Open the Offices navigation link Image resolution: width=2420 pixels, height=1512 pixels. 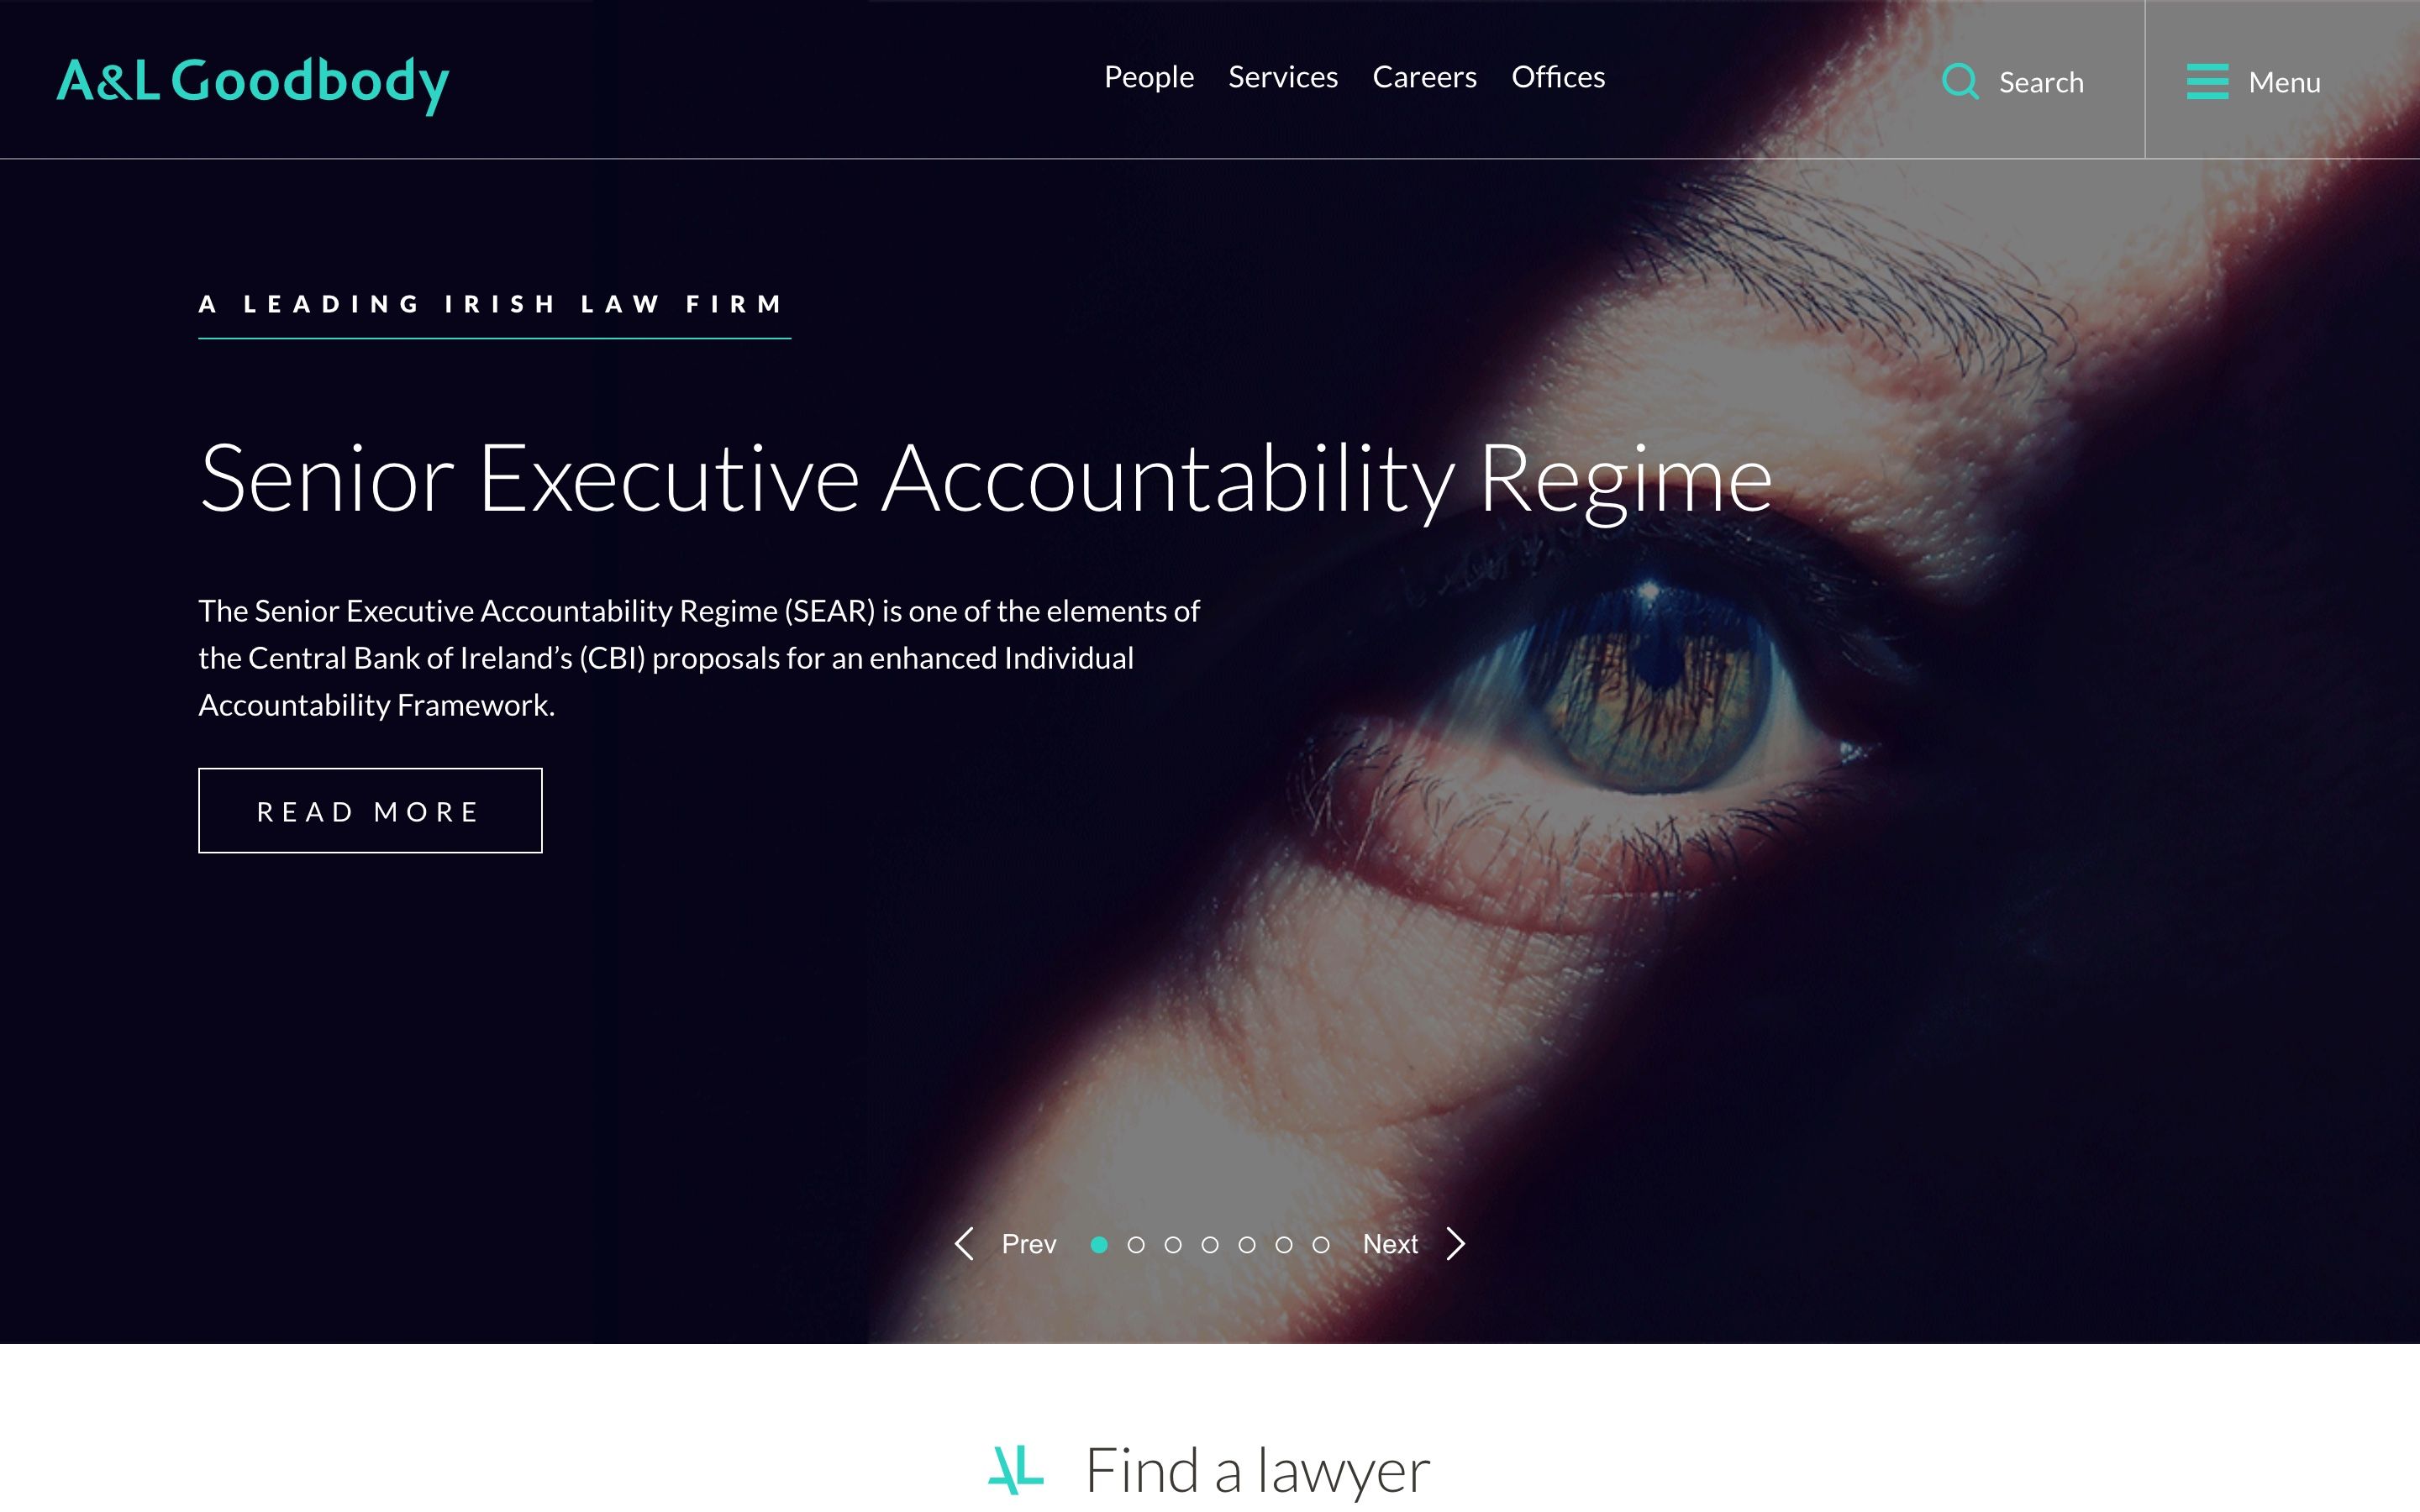1558,77
